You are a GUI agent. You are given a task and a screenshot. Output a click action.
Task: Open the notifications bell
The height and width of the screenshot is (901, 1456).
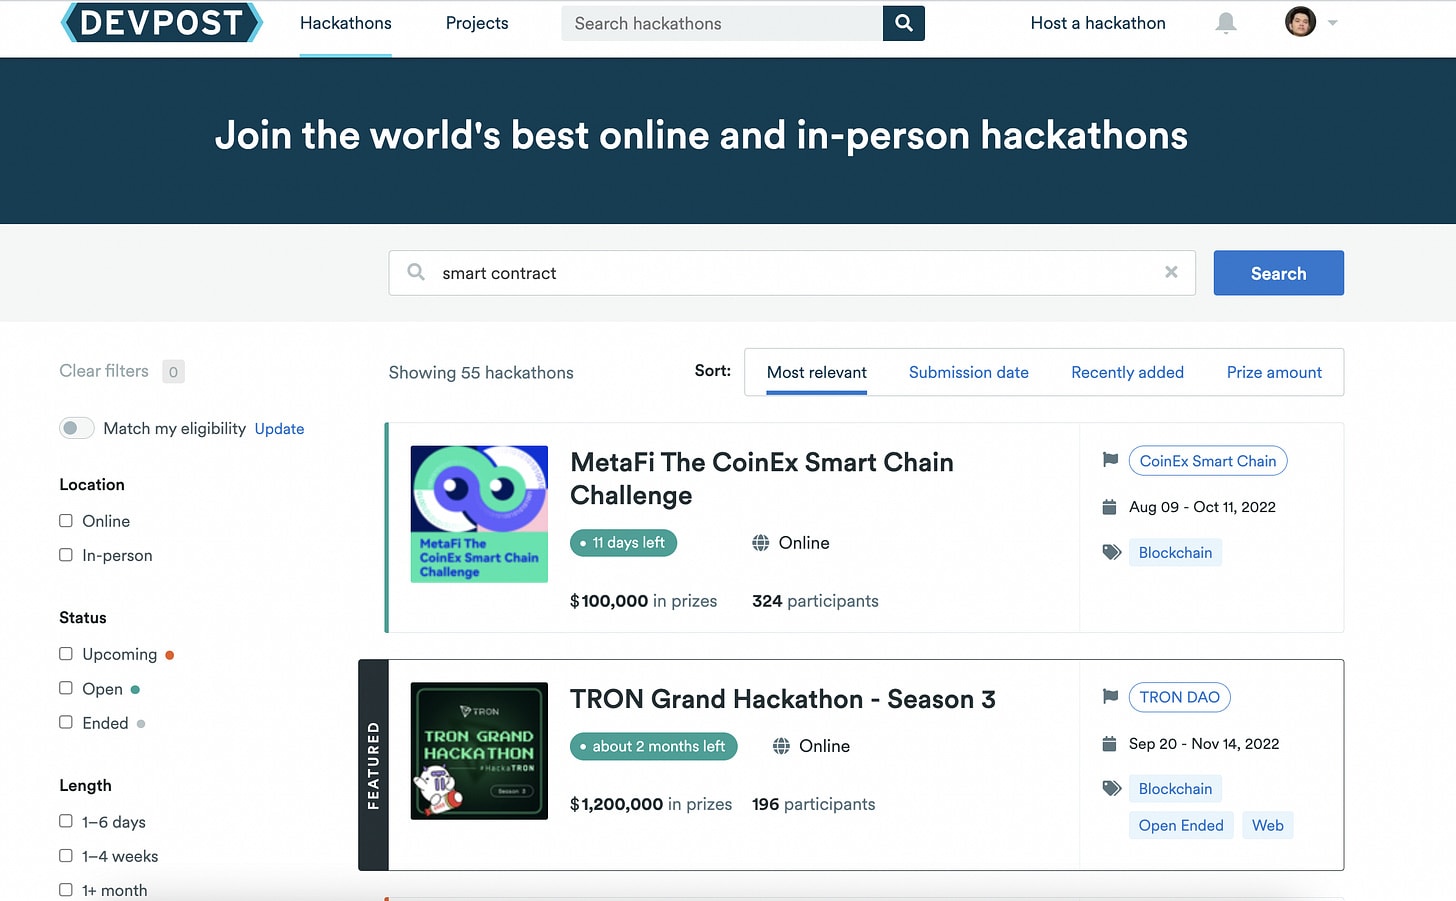tap(1225, 23)
